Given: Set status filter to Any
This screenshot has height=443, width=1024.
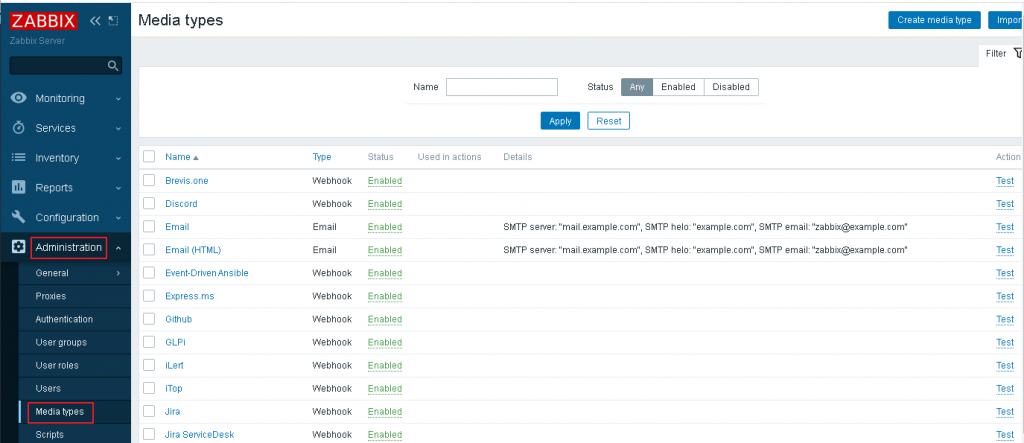Looking at the screenshot, I should [637, 87].
